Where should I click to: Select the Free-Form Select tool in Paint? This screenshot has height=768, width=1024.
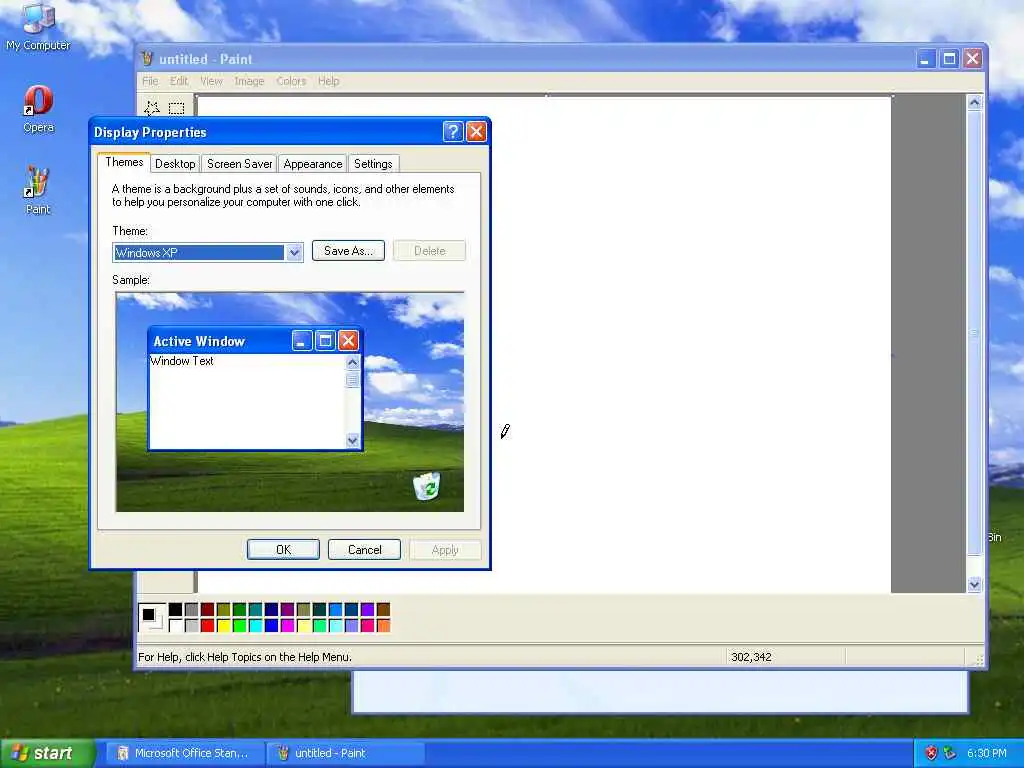(152, 108)
